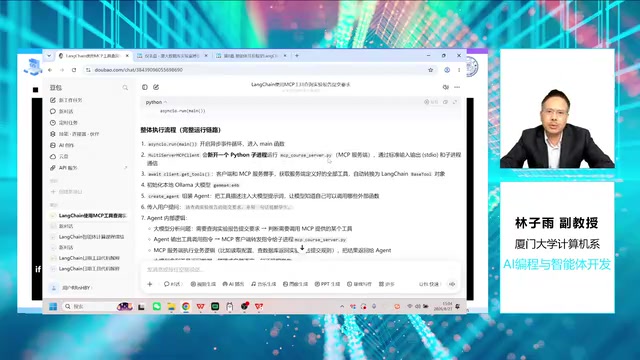Open API 服务 in the sidebar
The height and width of the screenshot is (360, 640).
point(64,168)
